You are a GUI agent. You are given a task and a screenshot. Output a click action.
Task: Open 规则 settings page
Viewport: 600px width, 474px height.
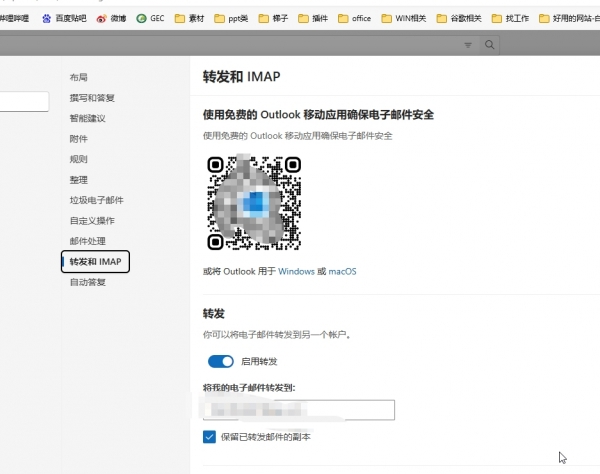click(78, 159)
